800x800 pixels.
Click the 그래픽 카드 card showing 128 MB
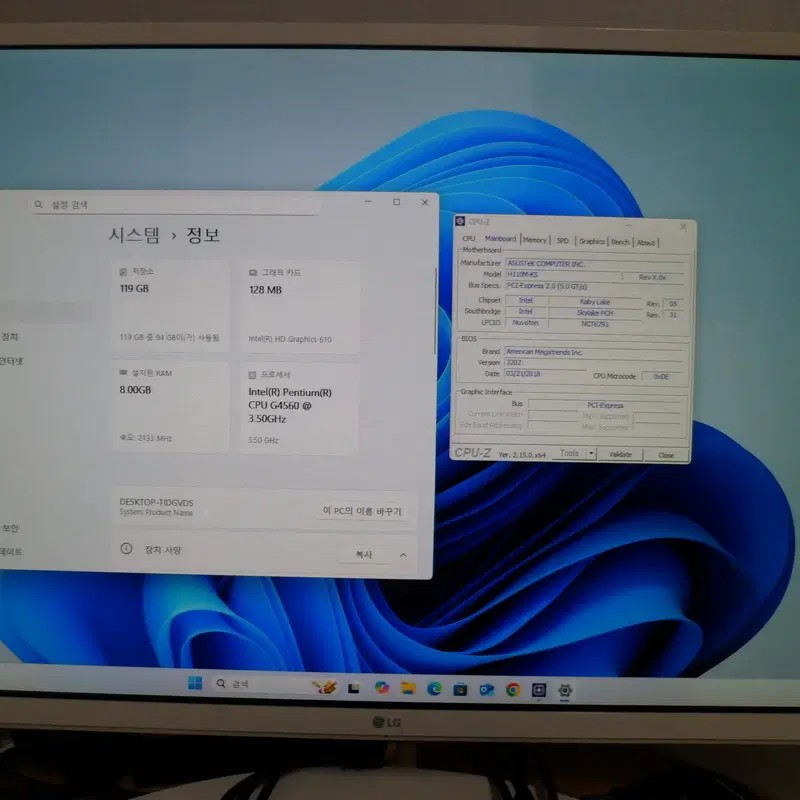click(300, 308)
